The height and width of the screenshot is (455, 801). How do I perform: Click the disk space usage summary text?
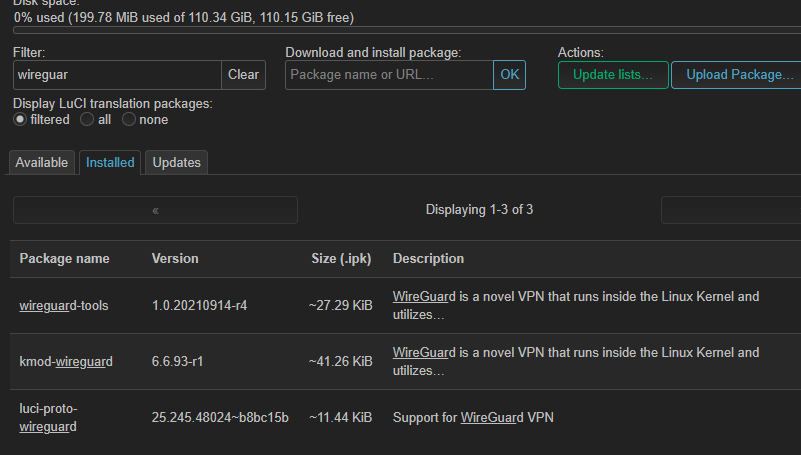pyautogui.click(x=184, y=17)
